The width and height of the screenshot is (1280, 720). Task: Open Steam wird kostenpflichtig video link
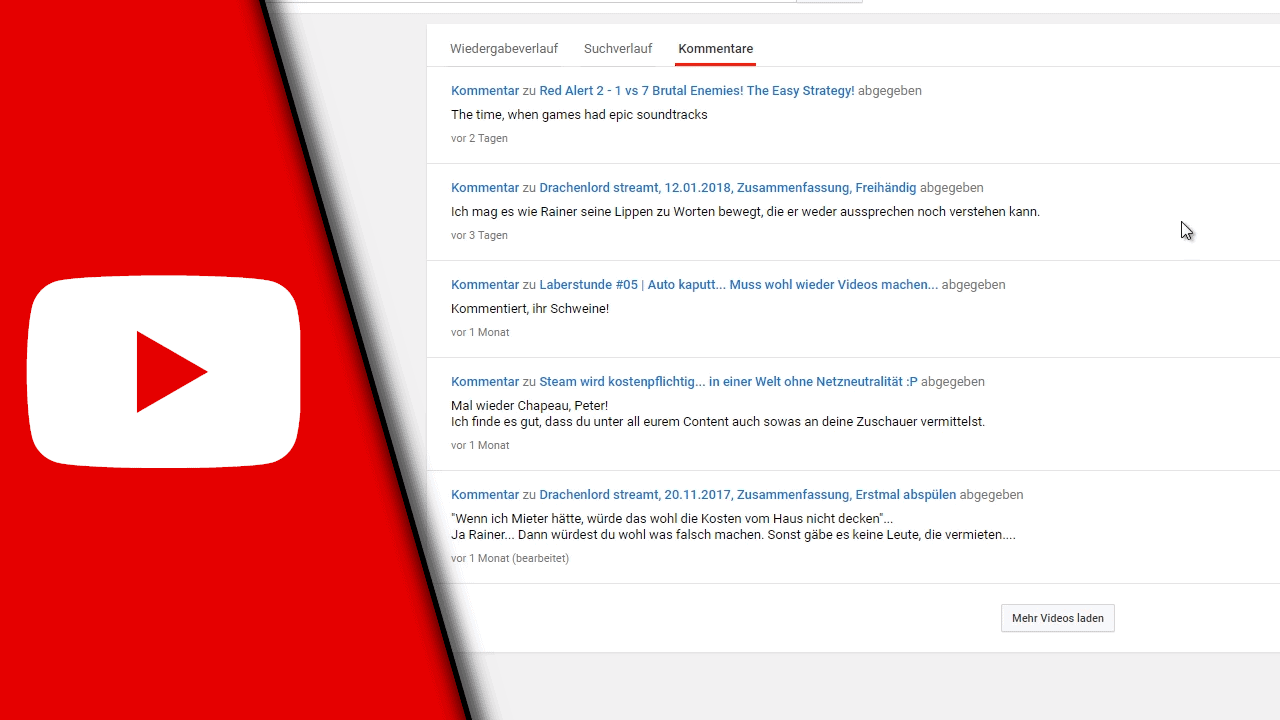click(727, 381)
